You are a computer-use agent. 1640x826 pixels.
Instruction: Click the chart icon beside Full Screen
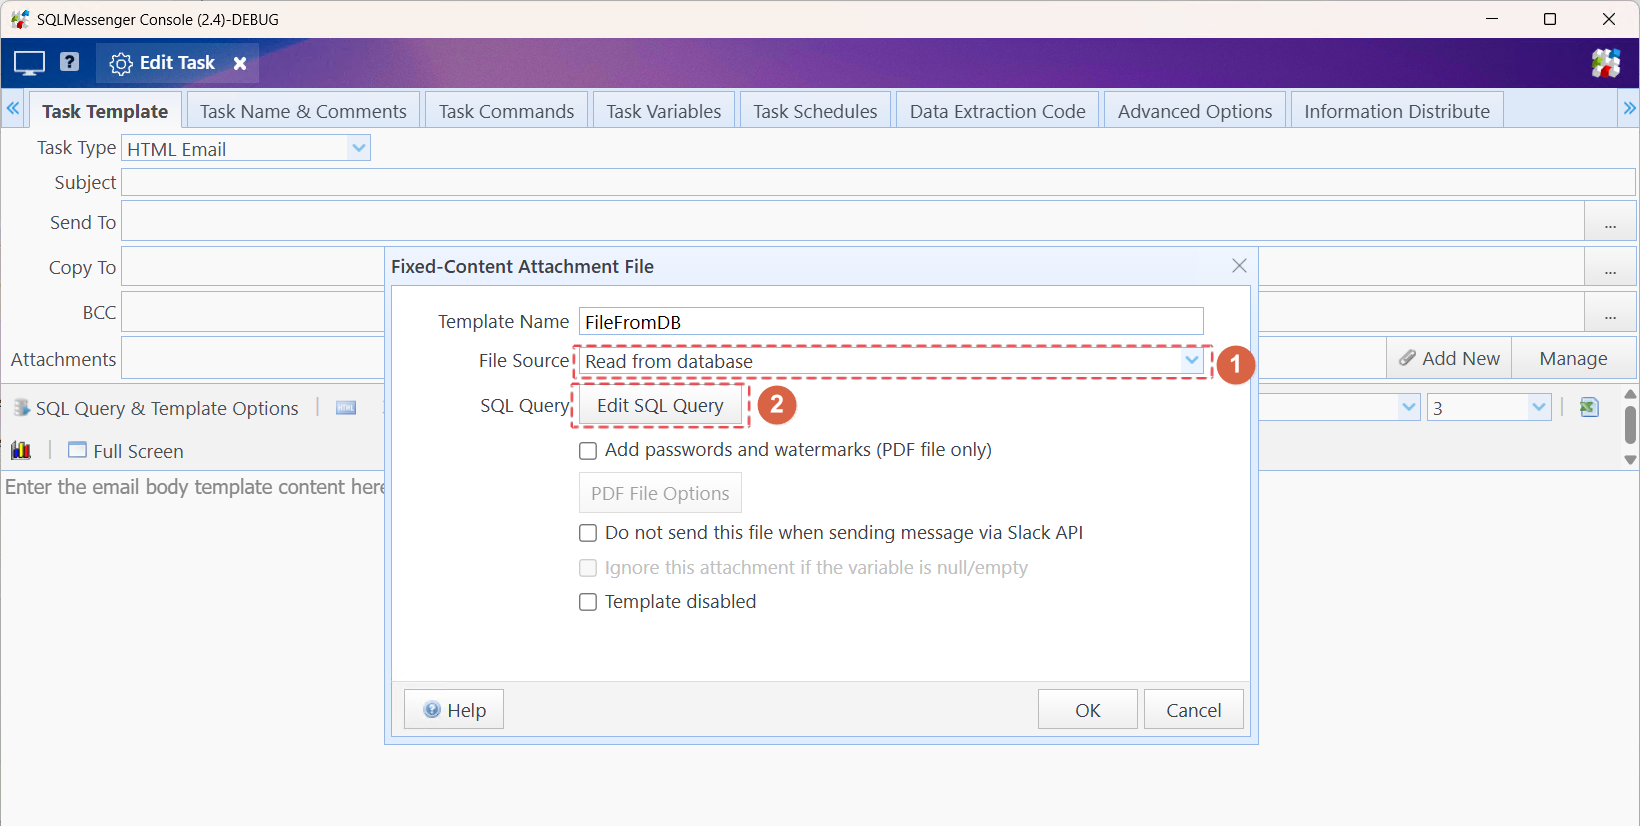point(21,451)
